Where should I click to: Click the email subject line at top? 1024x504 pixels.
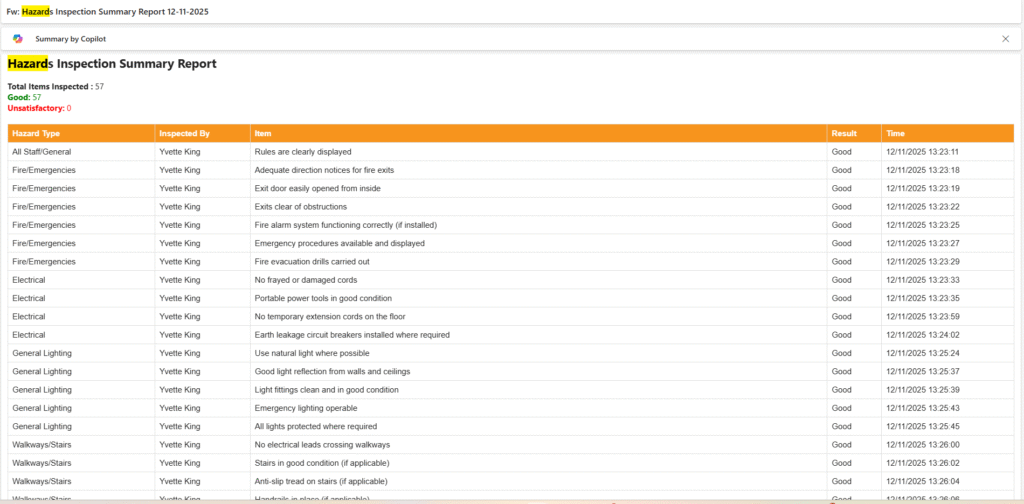pyautogui.click(x=114, y=10)
